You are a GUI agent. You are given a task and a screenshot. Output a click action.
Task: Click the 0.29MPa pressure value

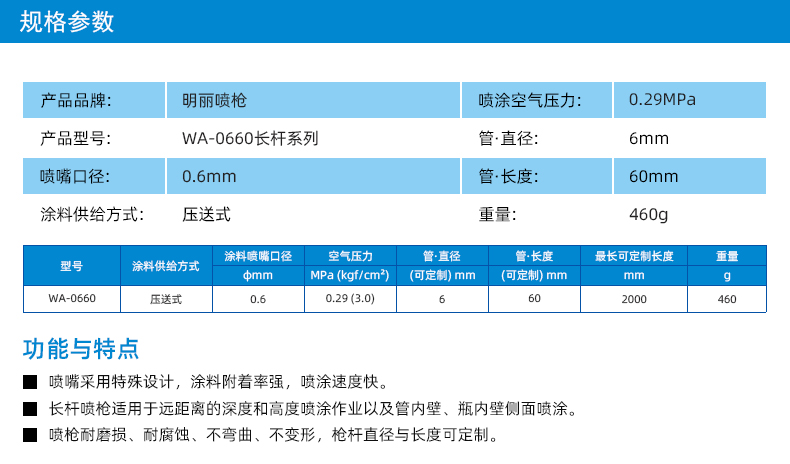point(662,100)
